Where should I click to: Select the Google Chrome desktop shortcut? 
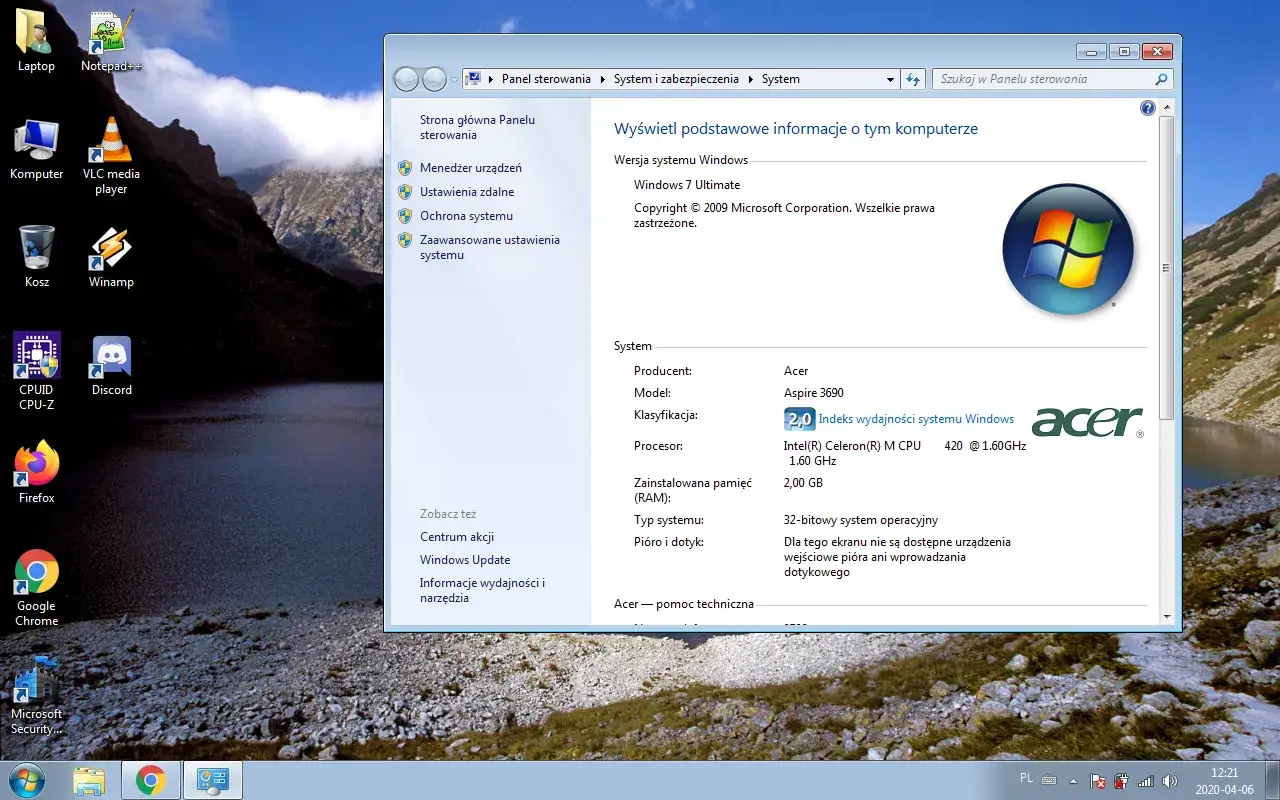[36, 587]
